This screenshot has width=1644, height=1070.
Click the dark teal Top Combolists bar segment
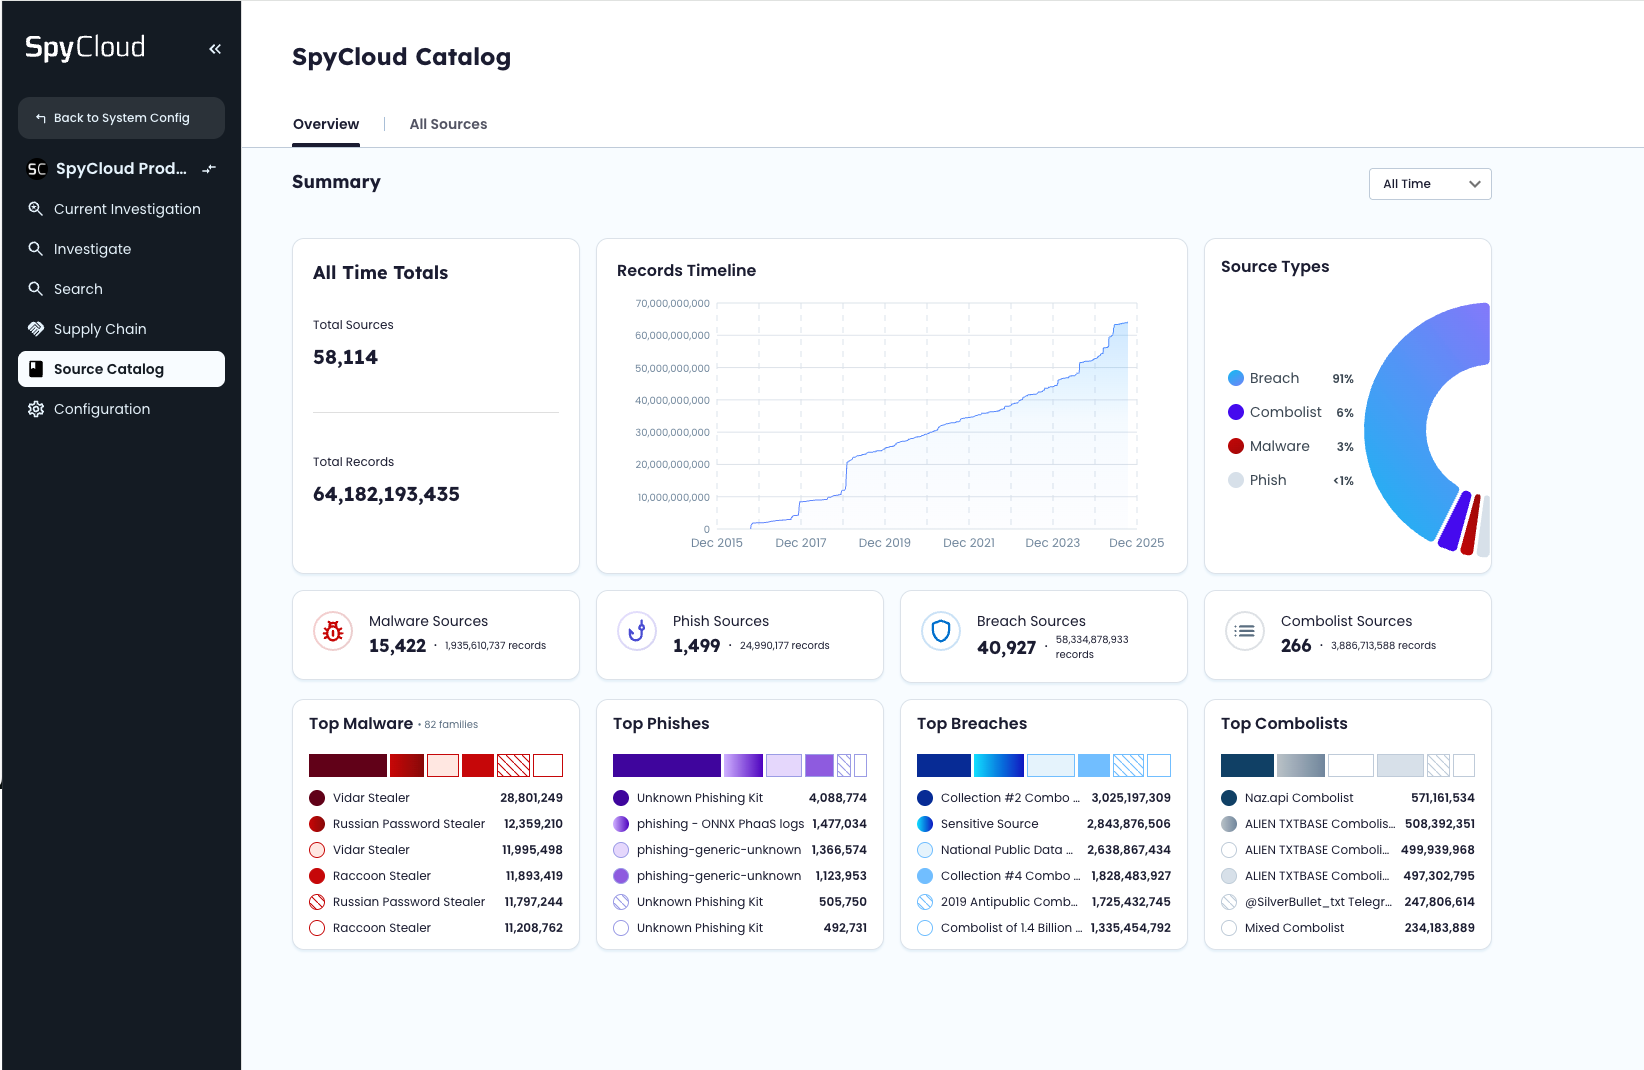point(1247,766)
